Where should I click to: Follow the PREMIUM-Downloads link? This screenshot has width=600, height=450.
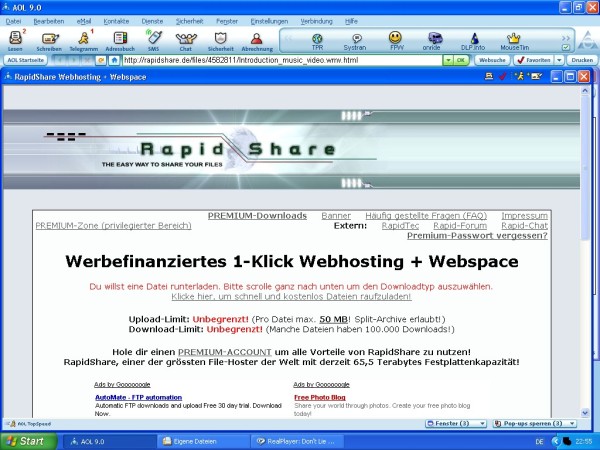pos(257,216)
